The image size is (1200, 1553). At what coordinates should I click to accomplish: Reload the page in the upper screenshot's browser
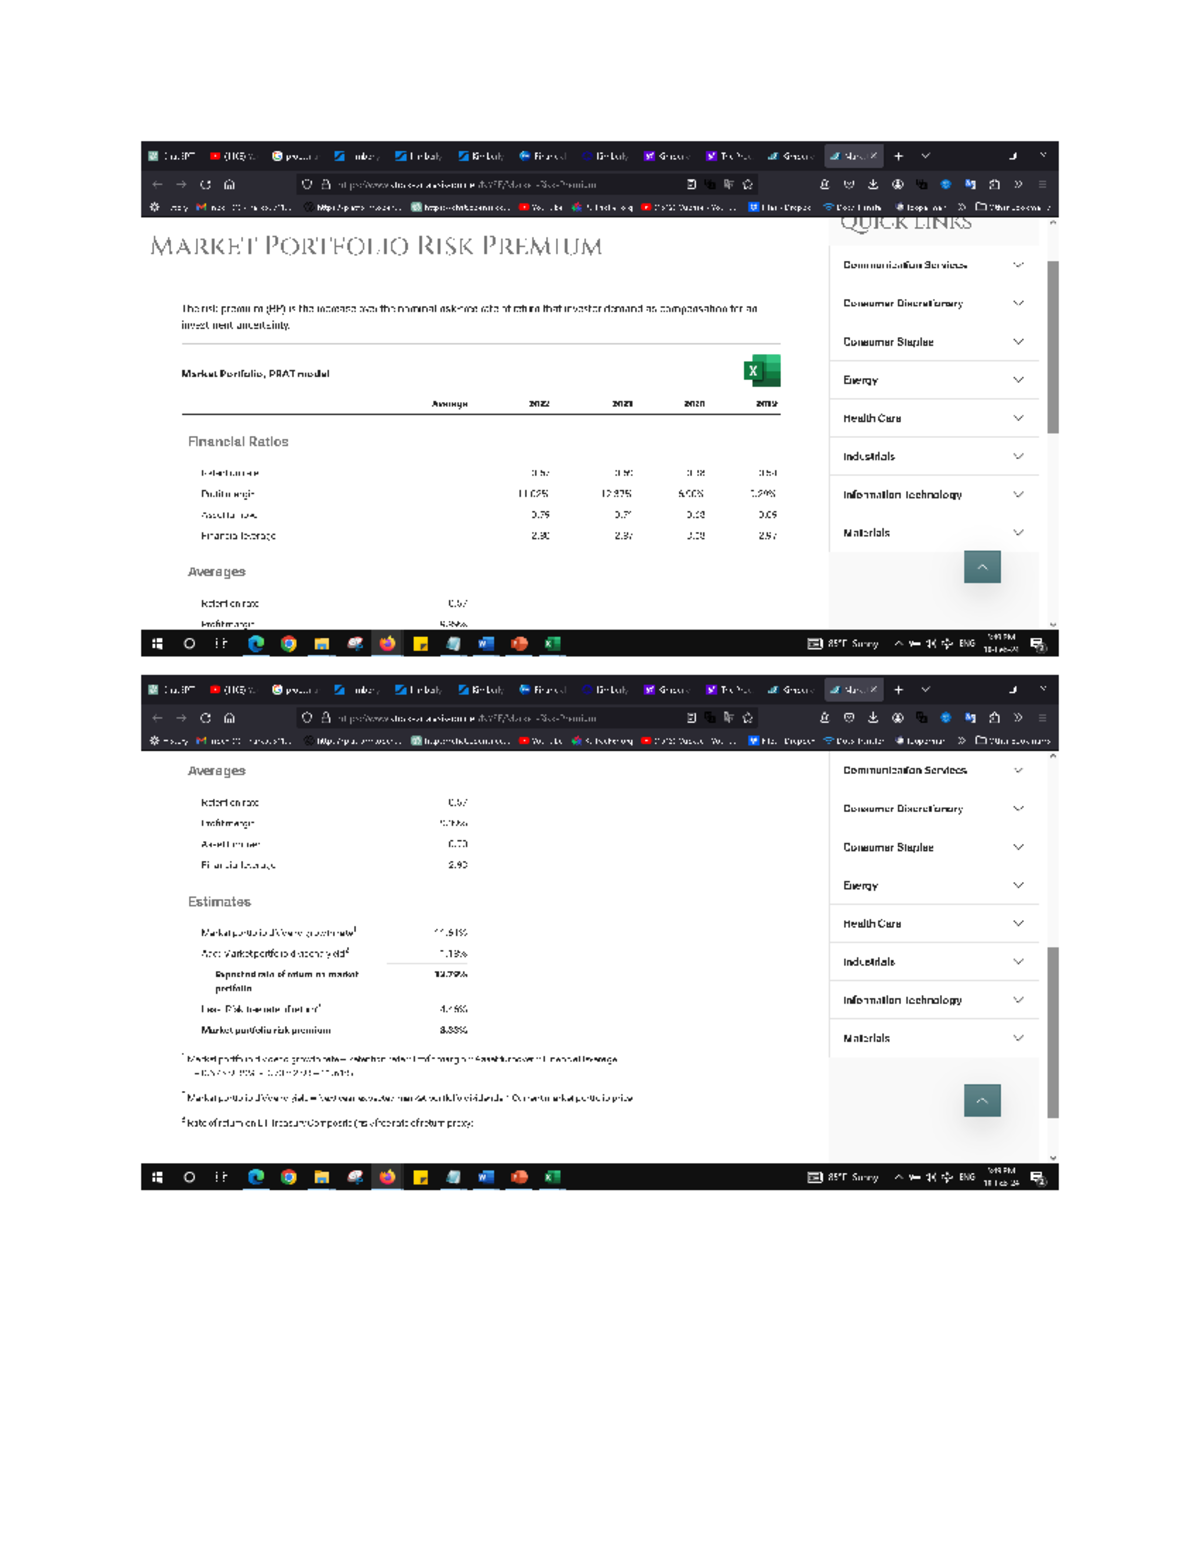click(x=205, y=184)
